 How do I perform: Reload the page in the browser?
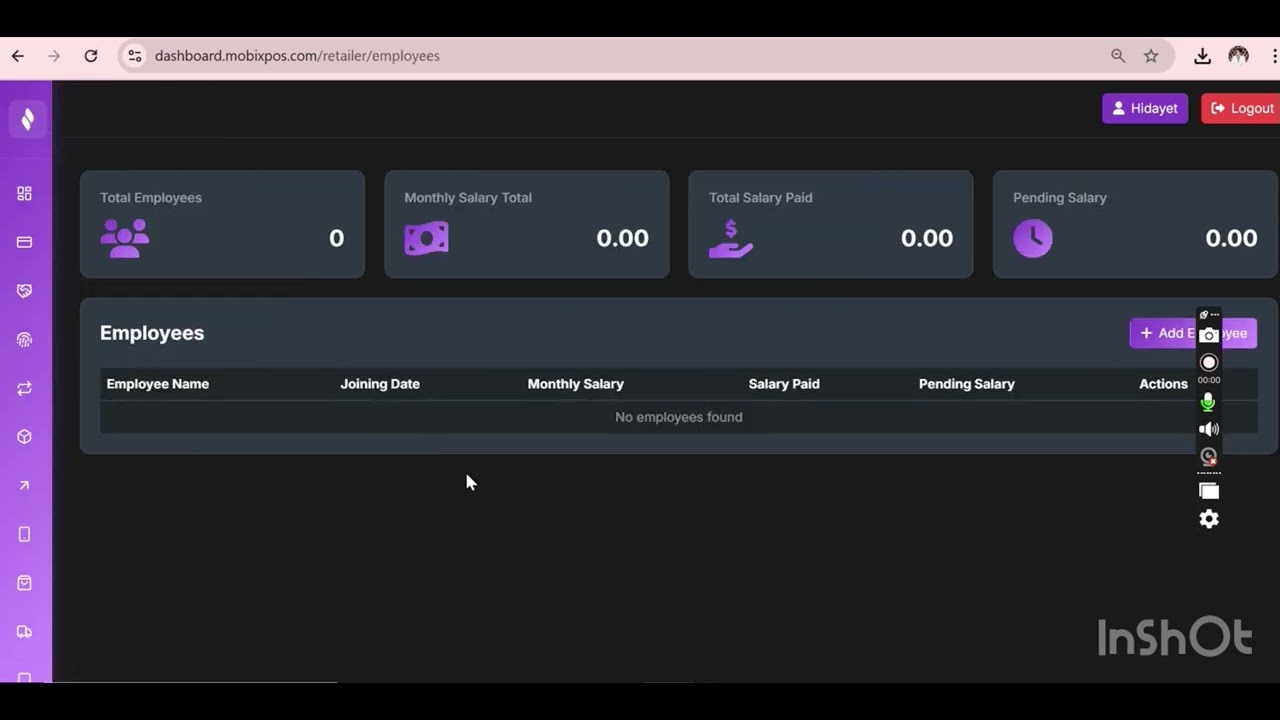point(91,56)
